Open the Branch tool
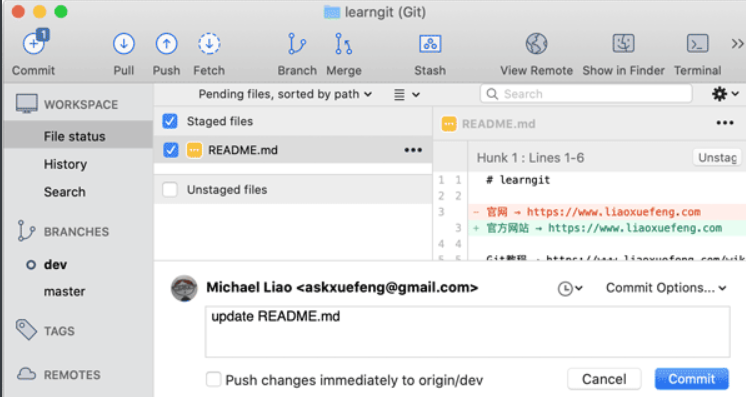Screen dimensions: 746x397 [297, 44]
